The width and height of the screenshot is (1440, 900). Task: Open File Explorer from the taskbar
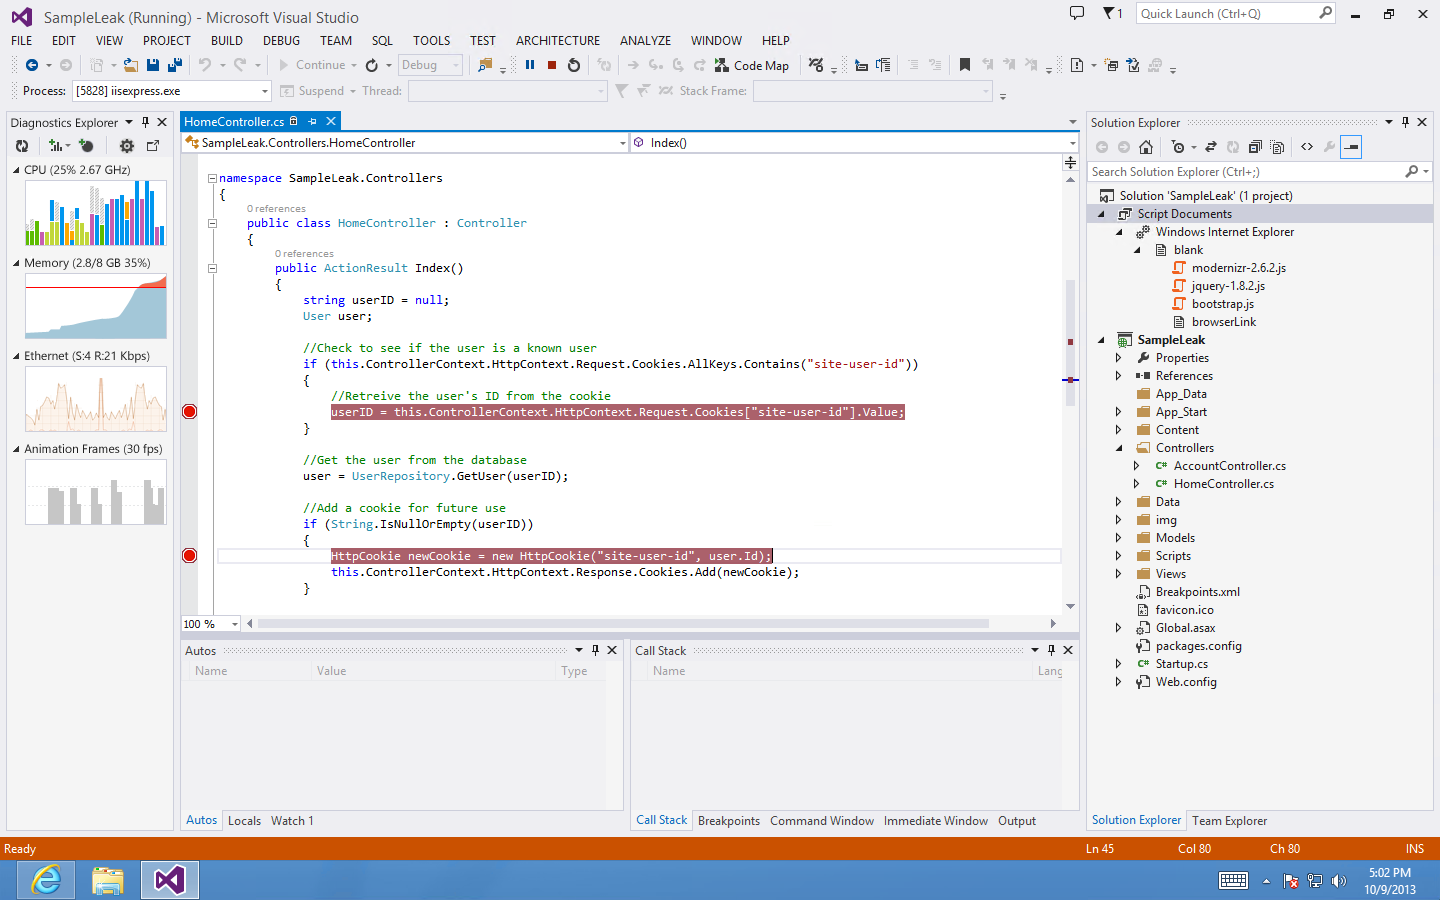[108, 880]
